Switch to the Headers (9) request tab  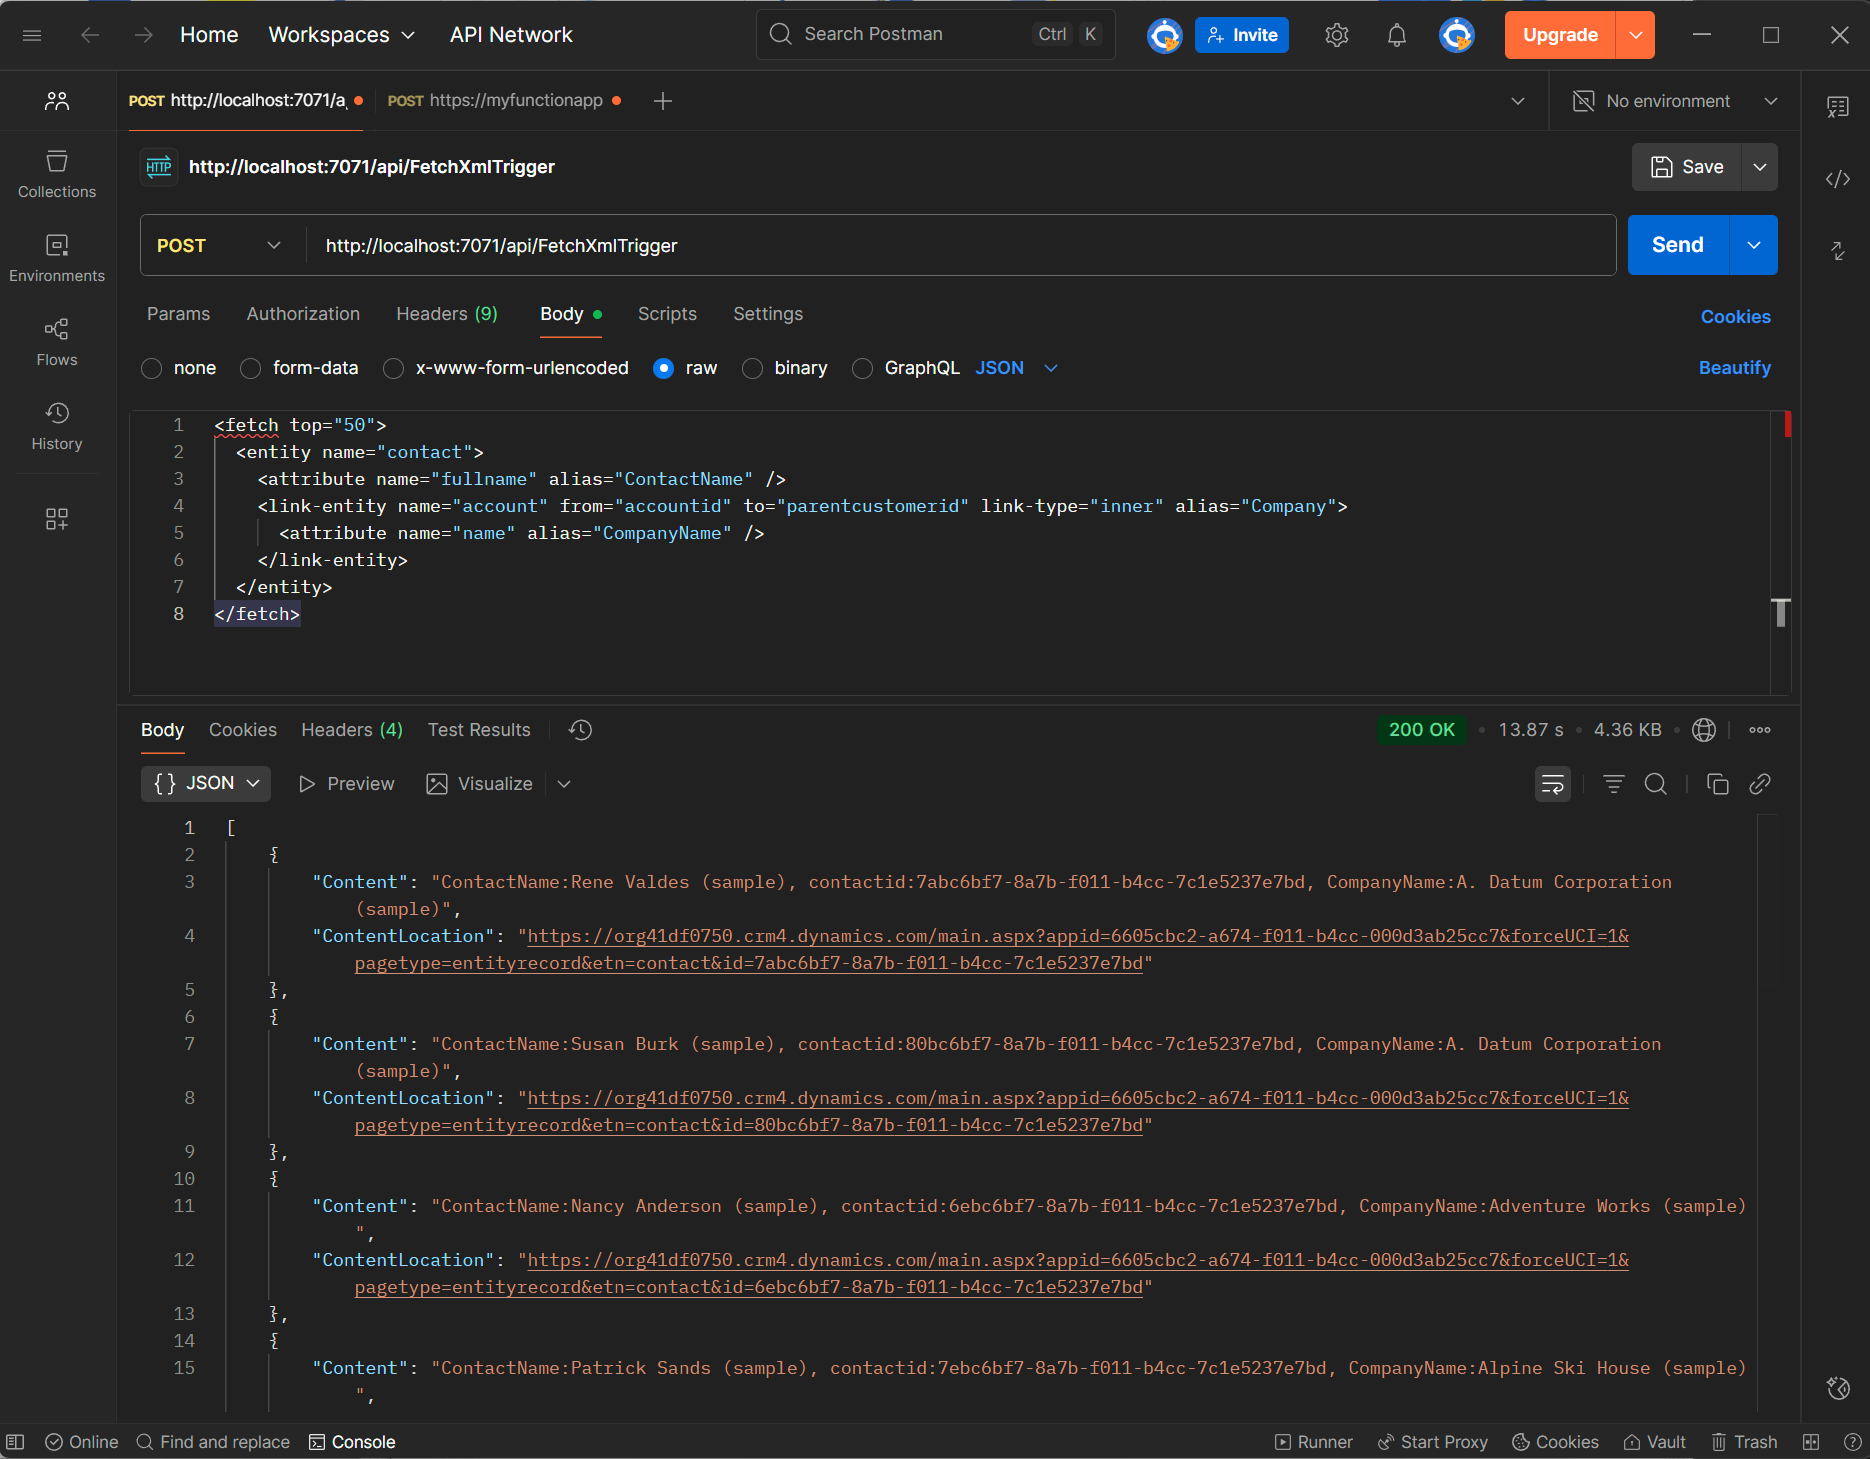[x=446, y=314]
